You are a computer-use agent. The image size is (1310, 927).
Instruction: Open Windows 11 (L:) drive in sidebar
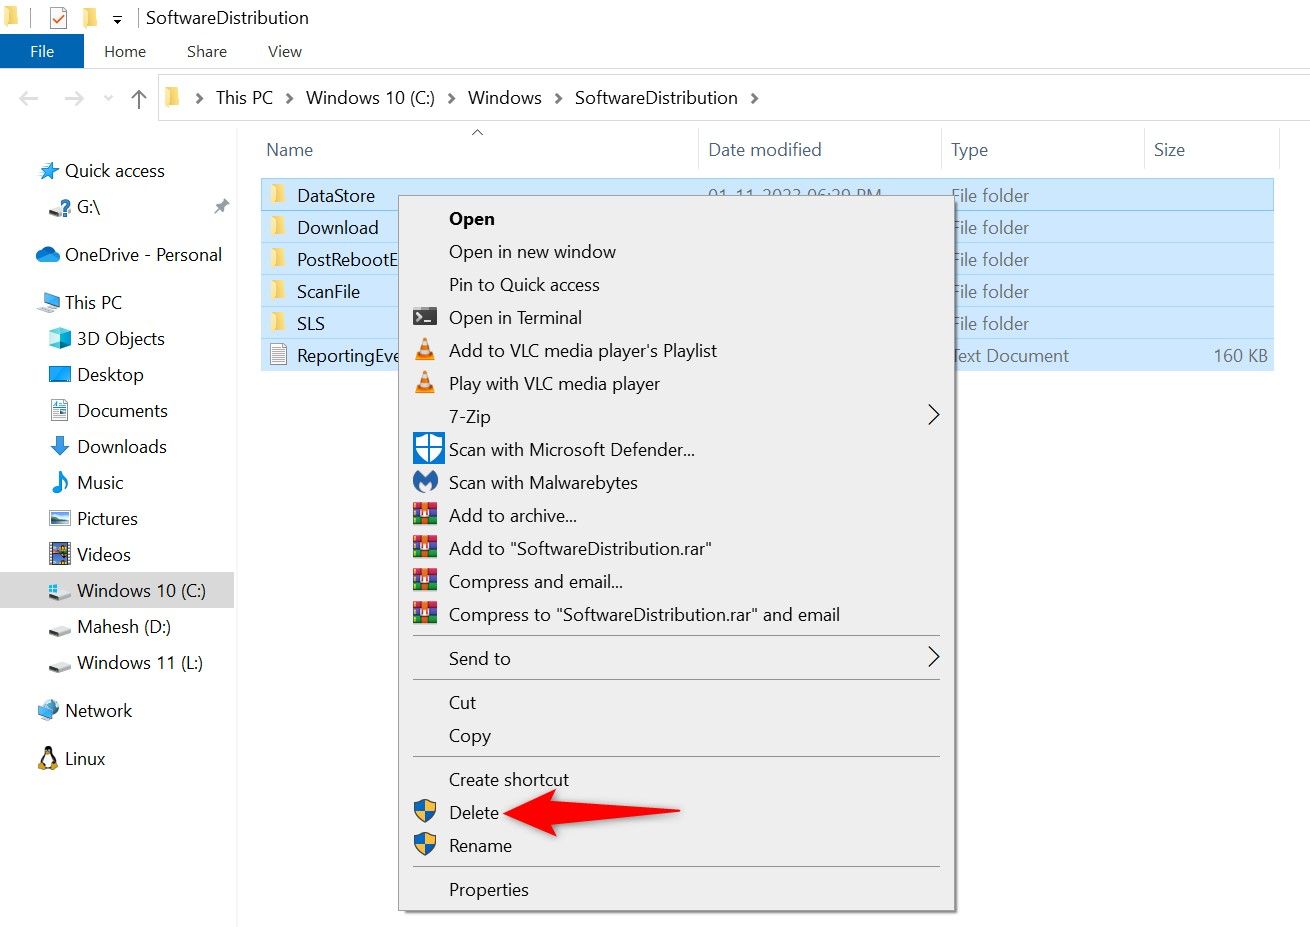[x=139, y=663]
